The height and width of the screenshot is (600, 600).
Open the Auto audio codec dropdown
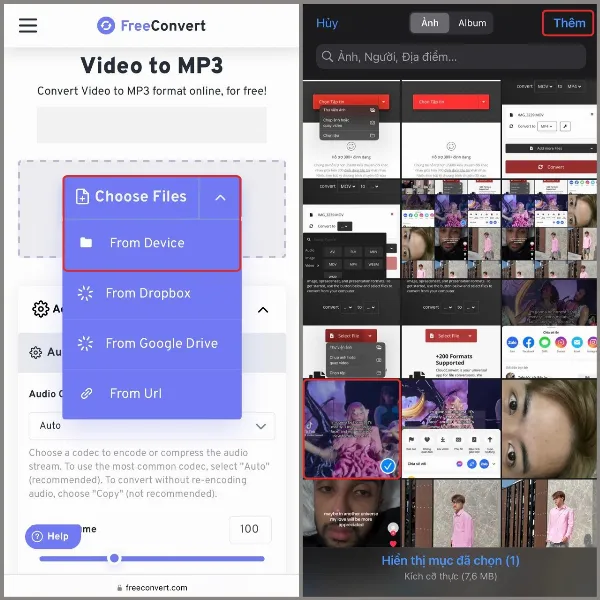152,426
